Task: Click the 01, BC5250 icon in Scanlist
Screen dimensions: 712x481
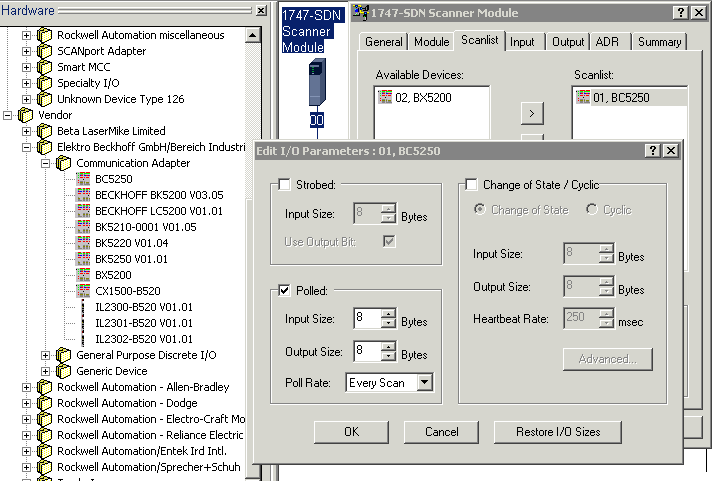Action: pos(583,97)
